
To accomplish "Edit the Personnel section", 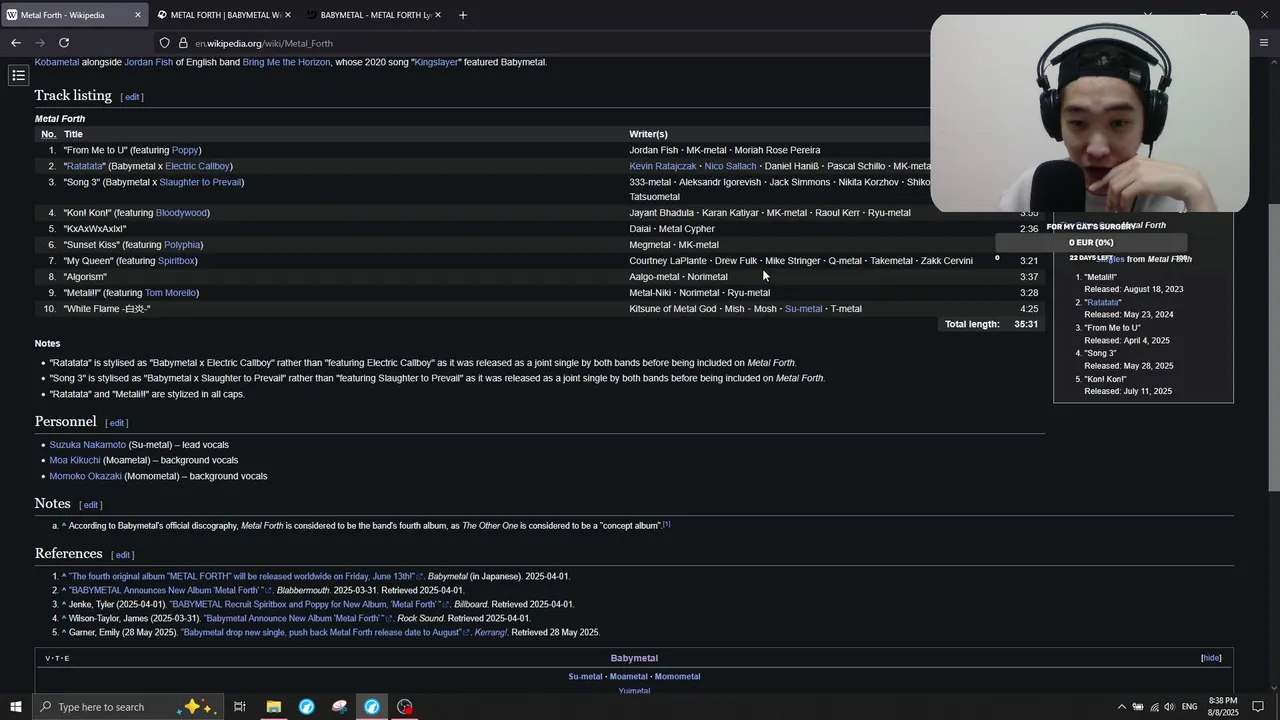I will [x=117, y=423].
